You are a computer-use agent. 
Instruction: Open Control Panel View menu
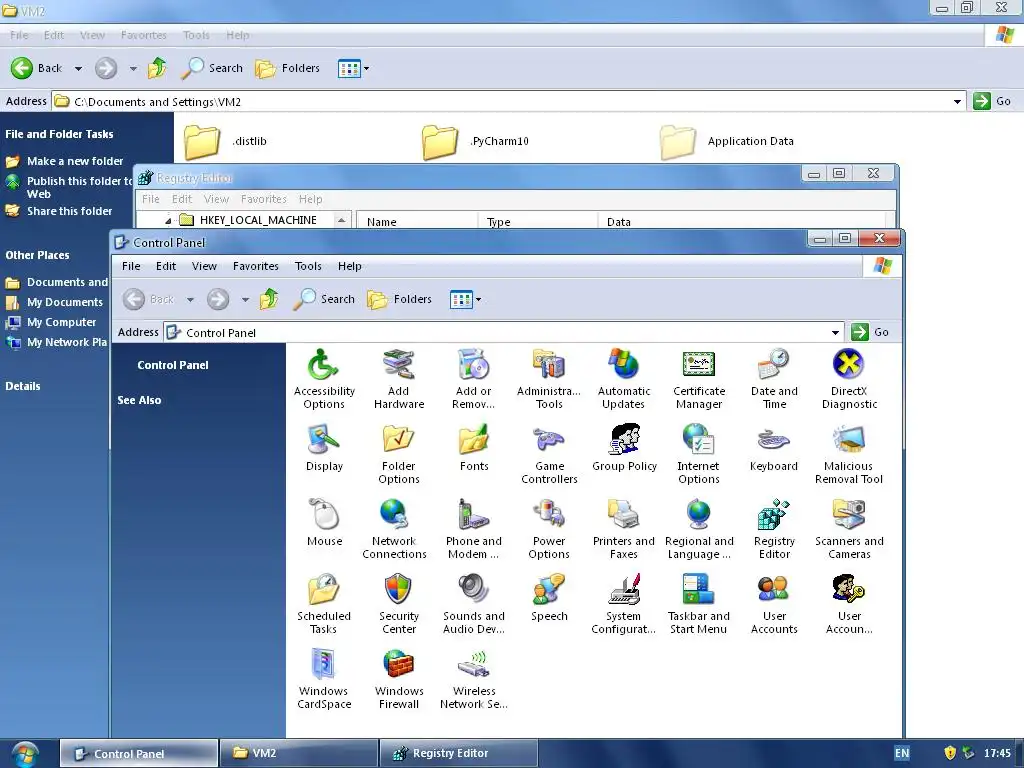click(204, 266)
